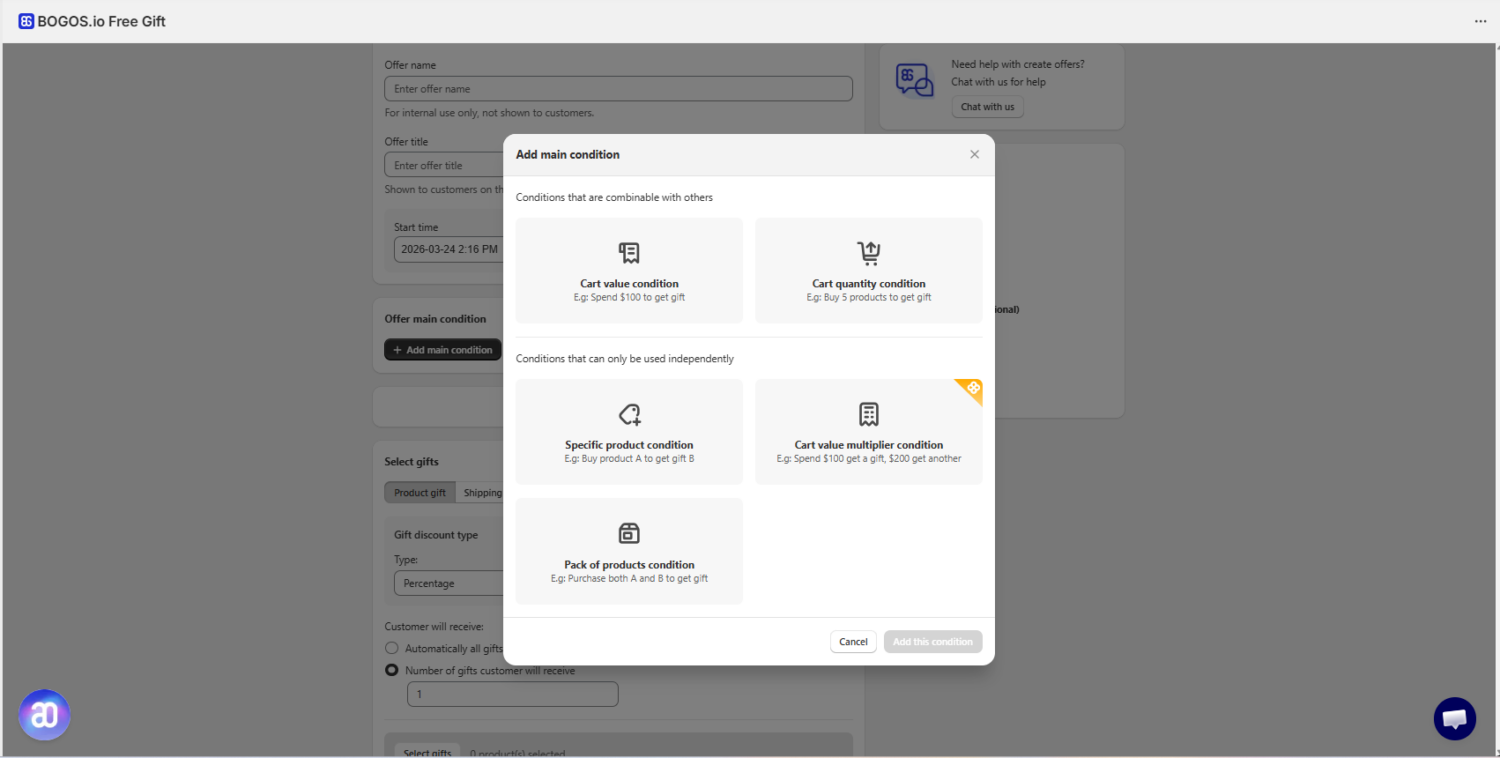Image resolution: width=1500 pixels, height=758 pixels.
Task: Choose the Cart quantity condition cart icon
Action: click(868, 253)
